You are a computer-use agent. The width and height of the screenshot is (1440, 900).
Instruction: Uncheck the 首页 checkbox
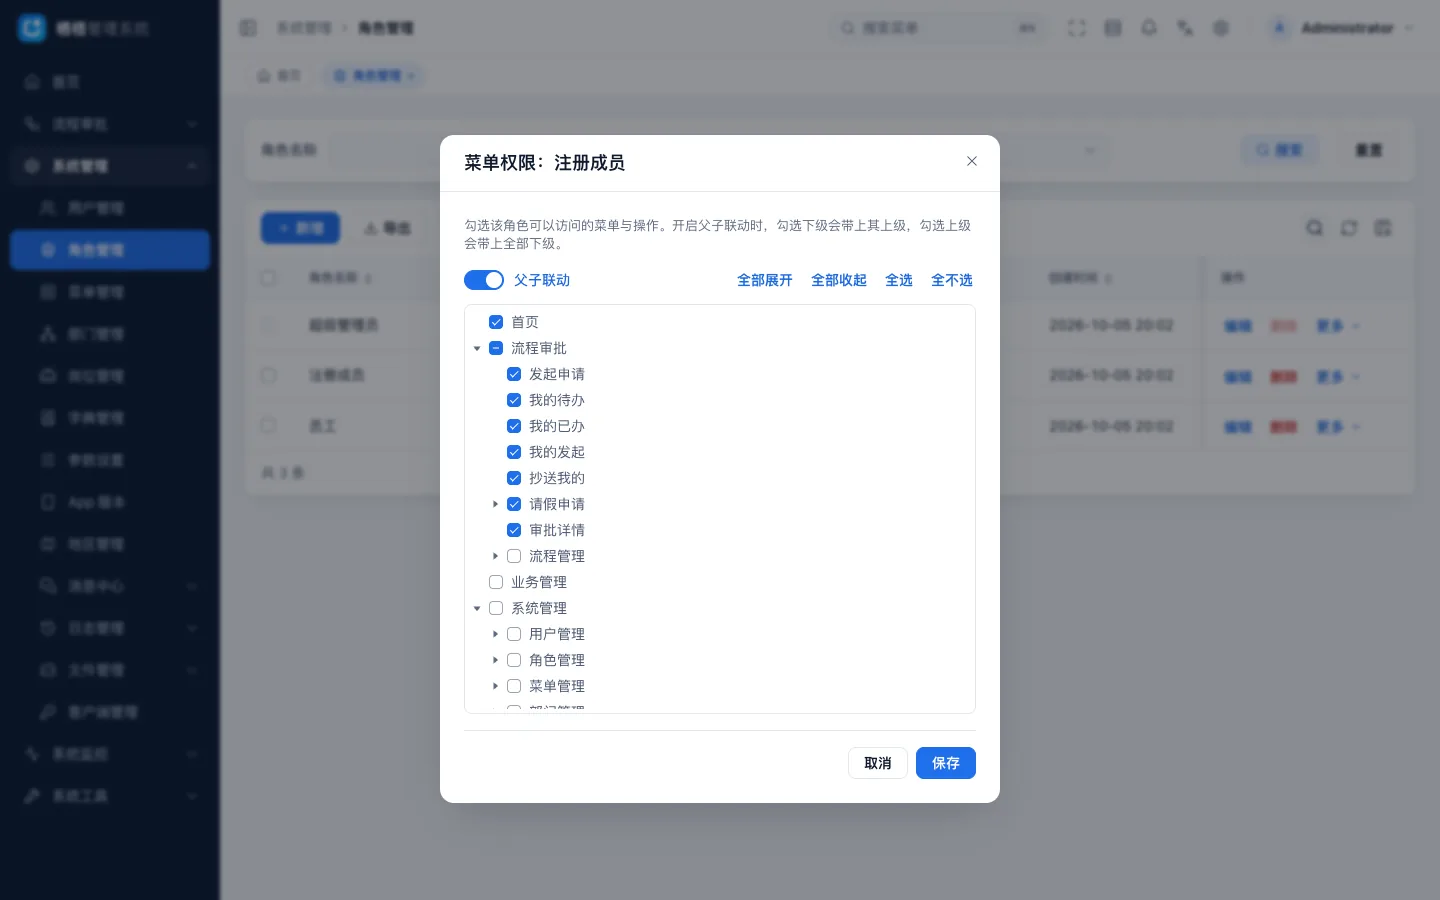pos(496,322)
